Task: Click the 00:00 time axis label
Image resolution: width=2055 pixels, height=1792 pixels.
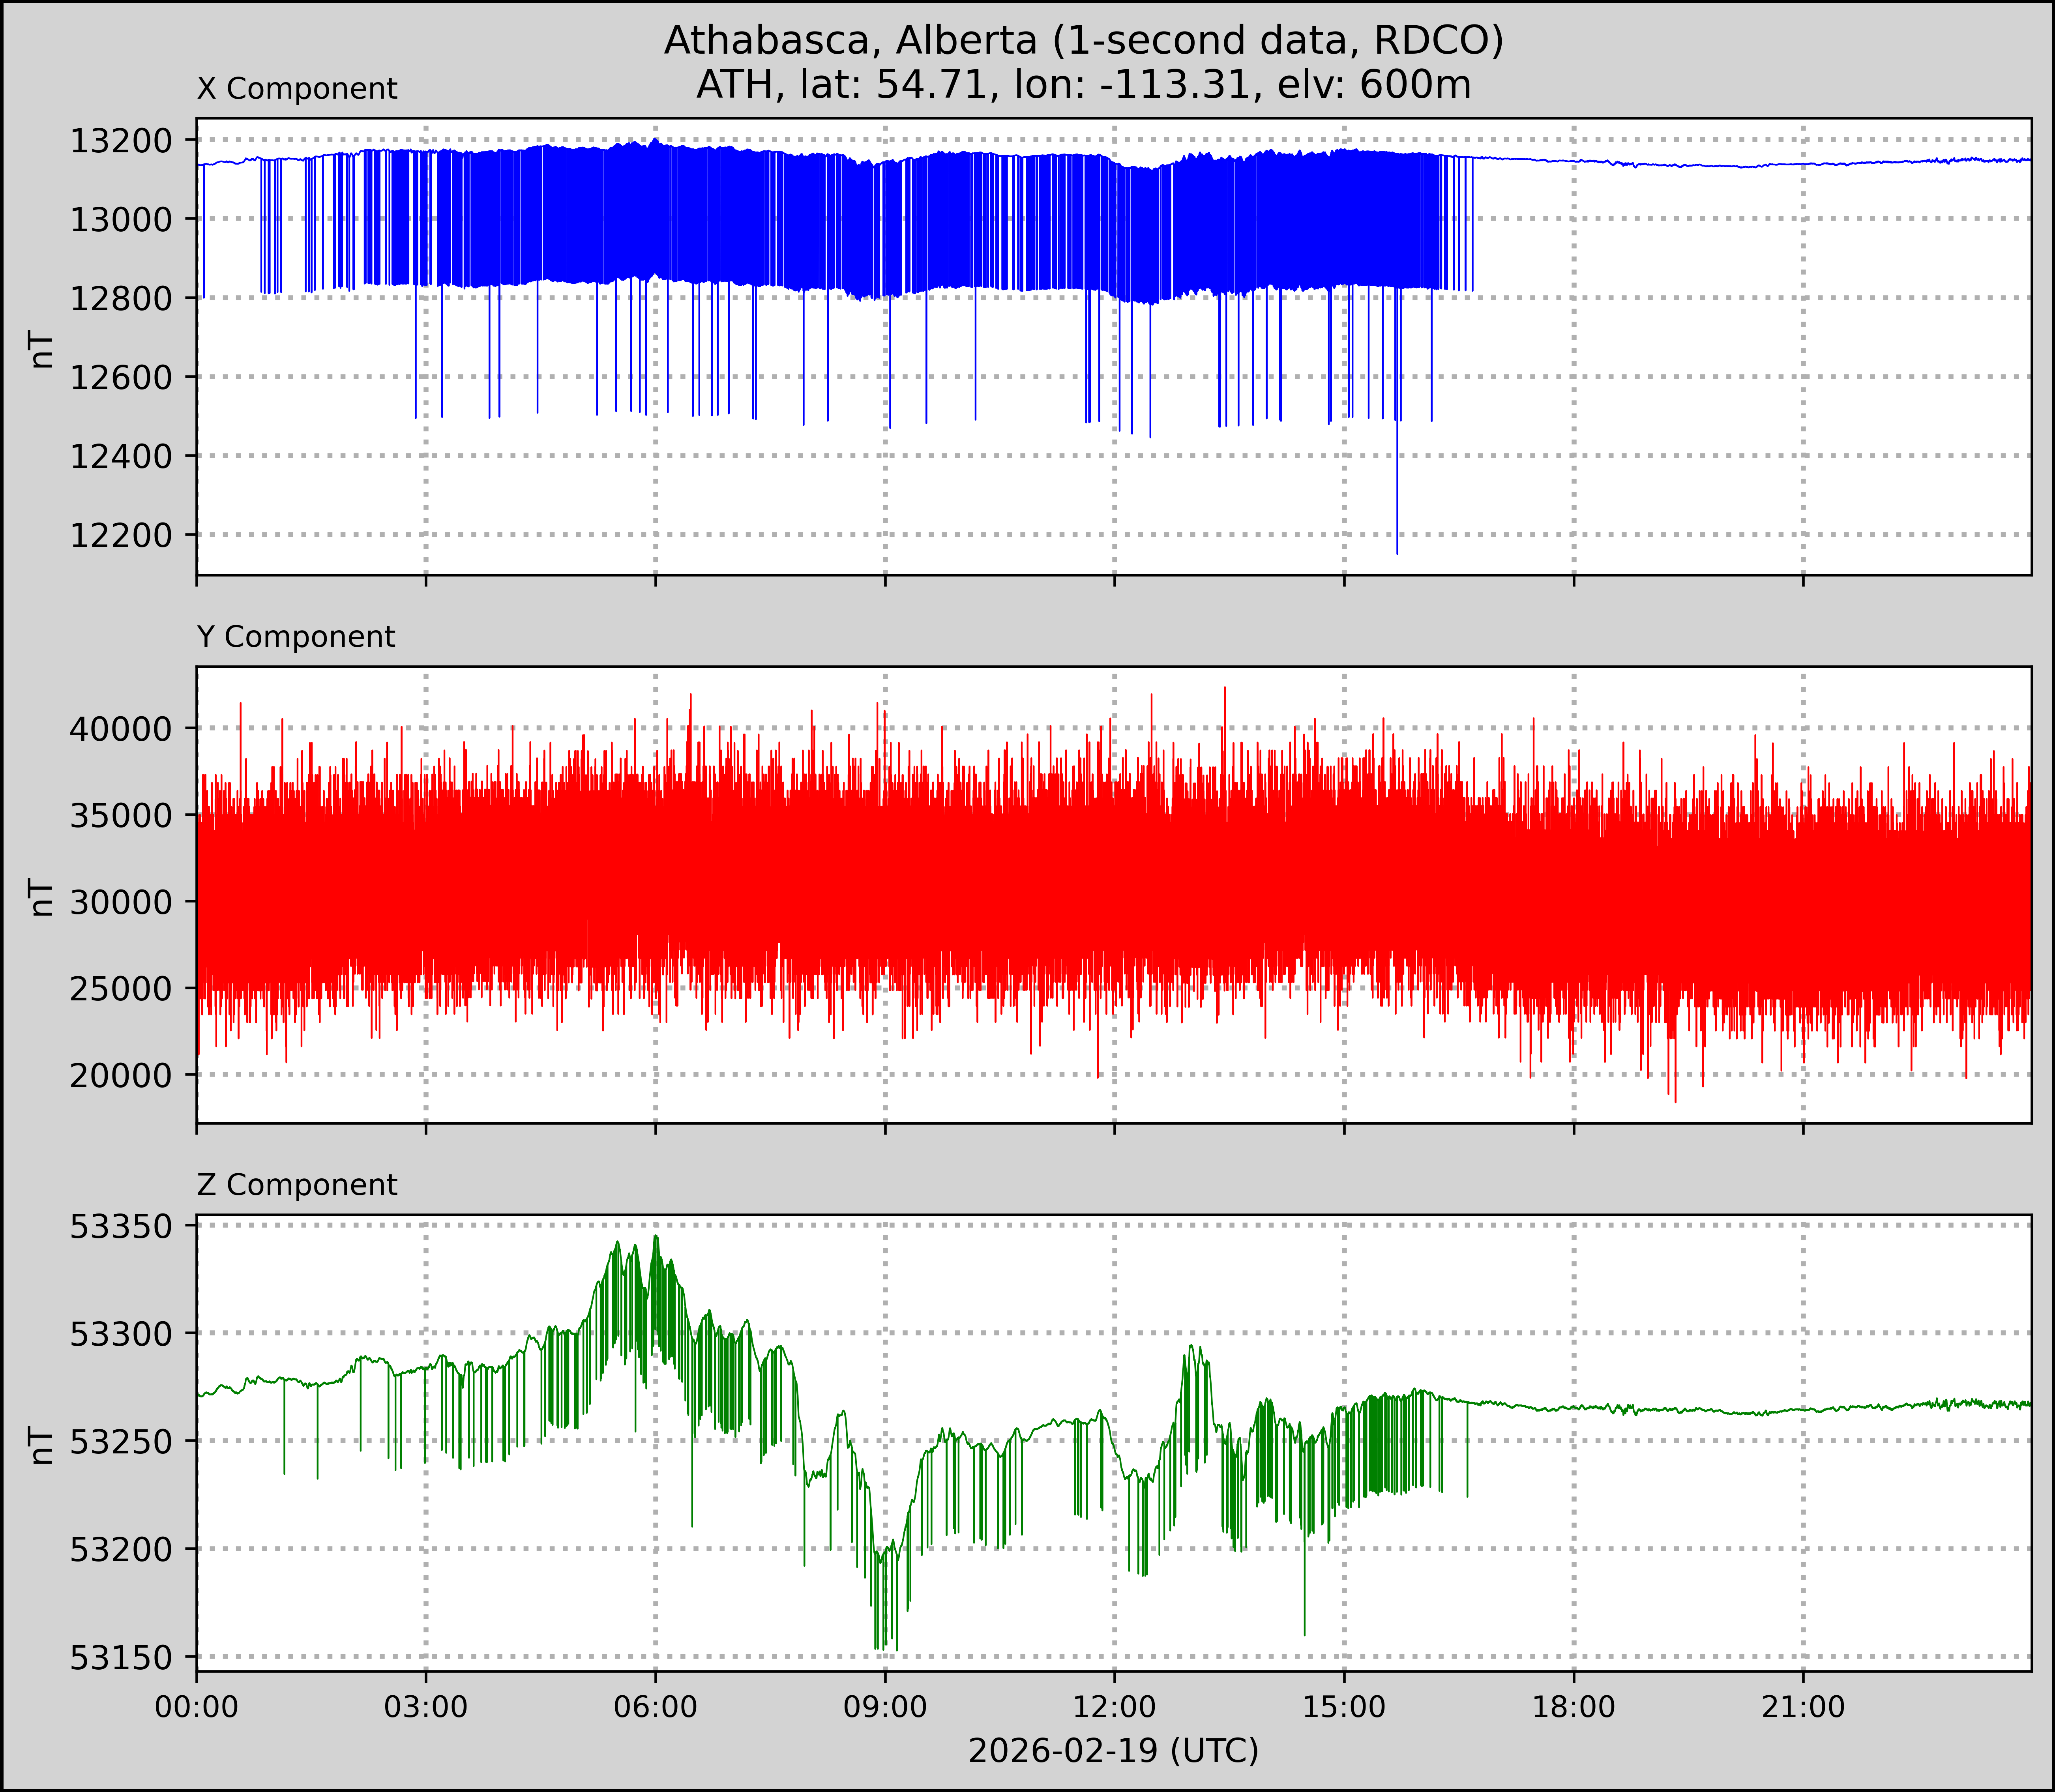Action: [x=197, y=1707]
